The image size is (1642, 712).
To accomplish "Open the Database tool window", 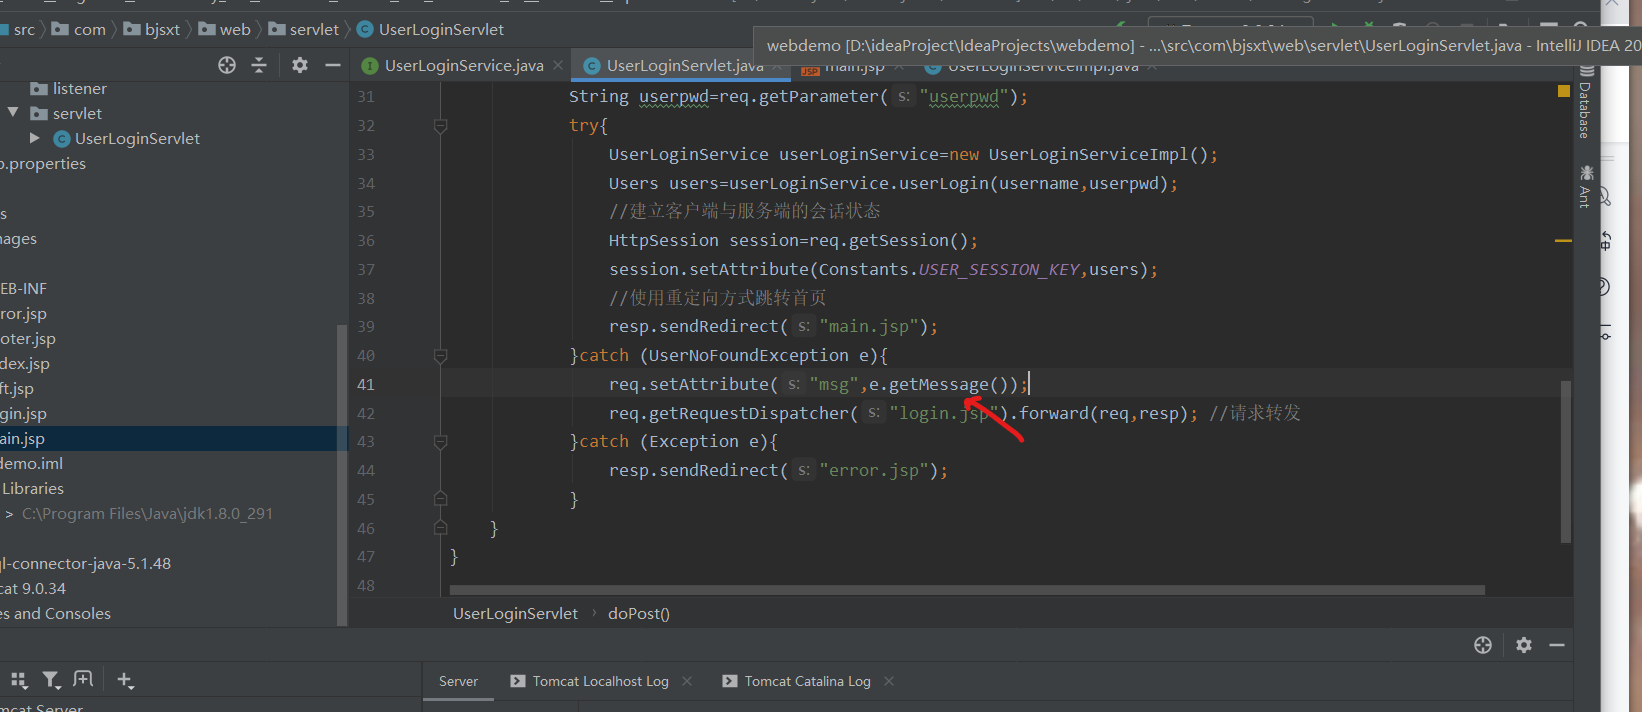I will click(x=1586, y=103).
